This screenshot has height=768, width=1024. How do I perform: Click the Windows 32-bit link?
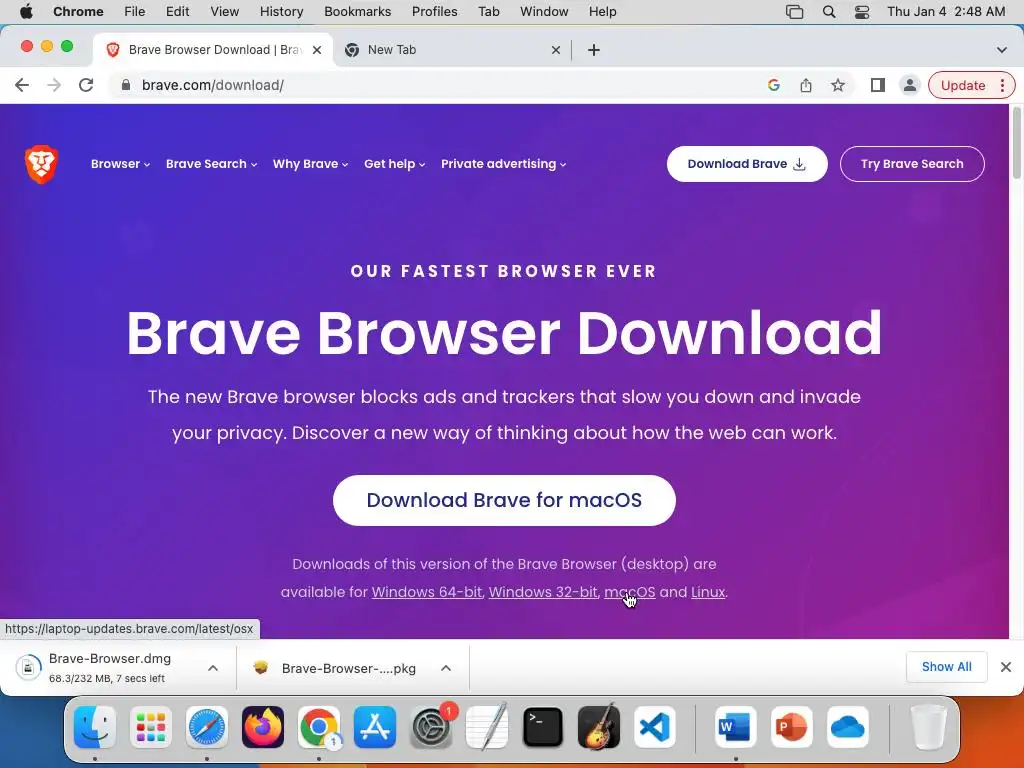(x=543, y=592)
